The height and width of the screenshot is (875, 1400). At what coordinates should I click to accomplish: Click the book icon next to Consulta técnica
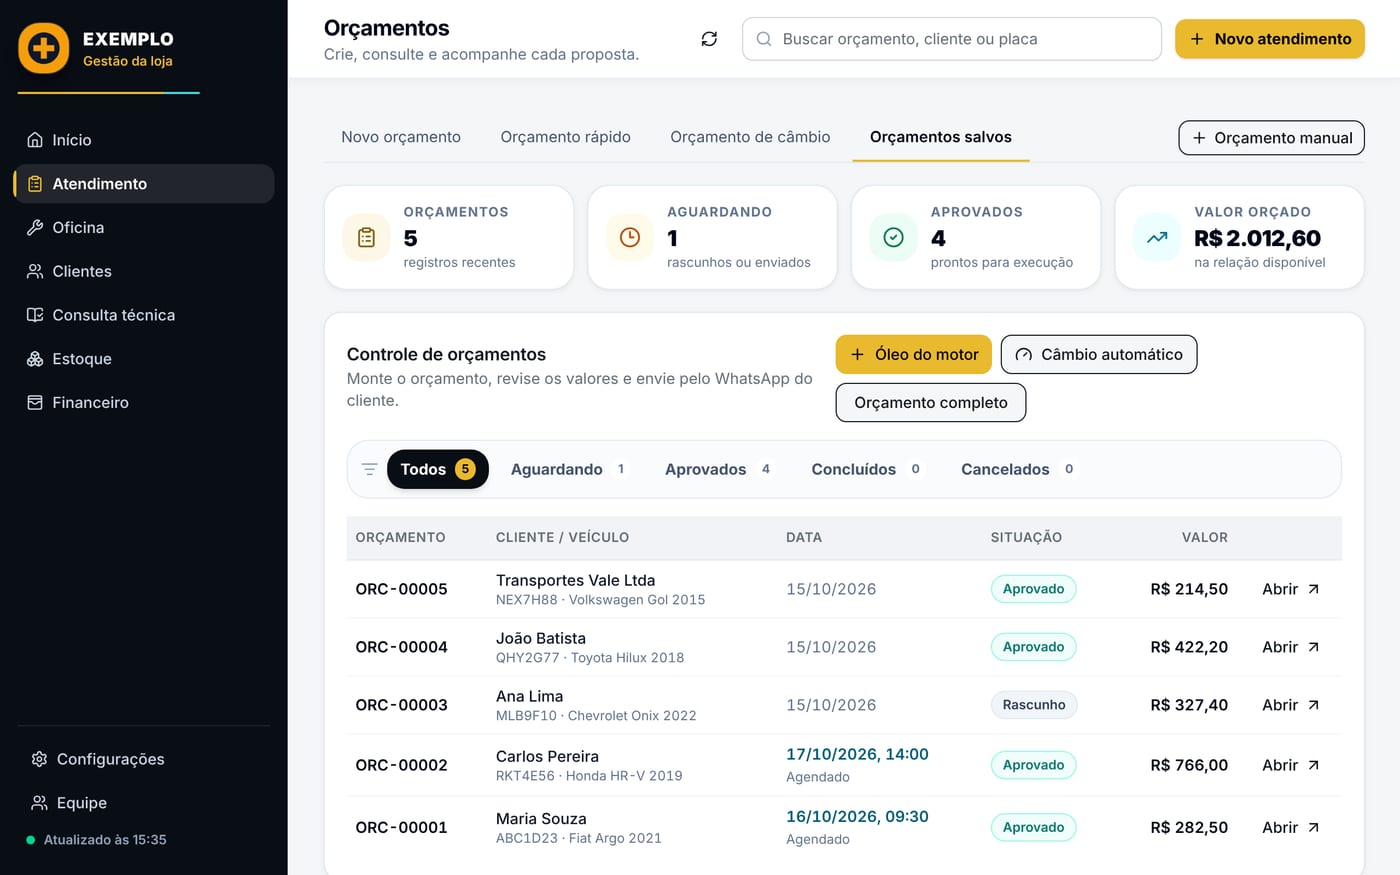35,315
